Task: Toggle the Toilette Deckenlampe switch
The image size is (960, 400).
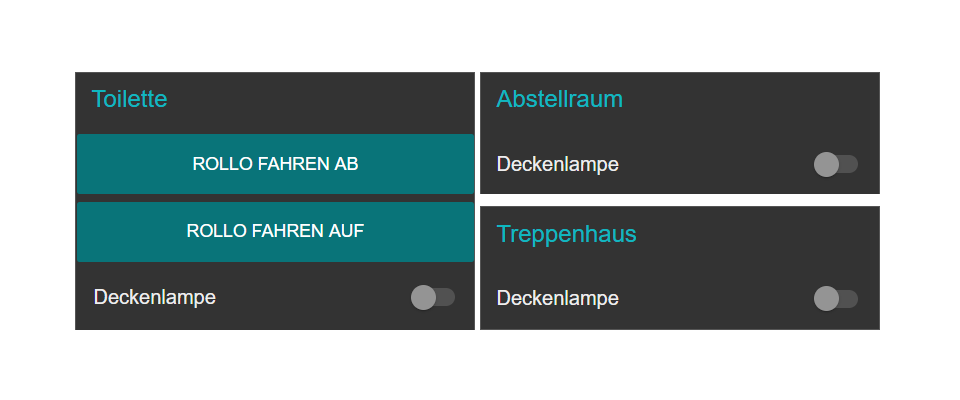Action: (x=433, y=297)
